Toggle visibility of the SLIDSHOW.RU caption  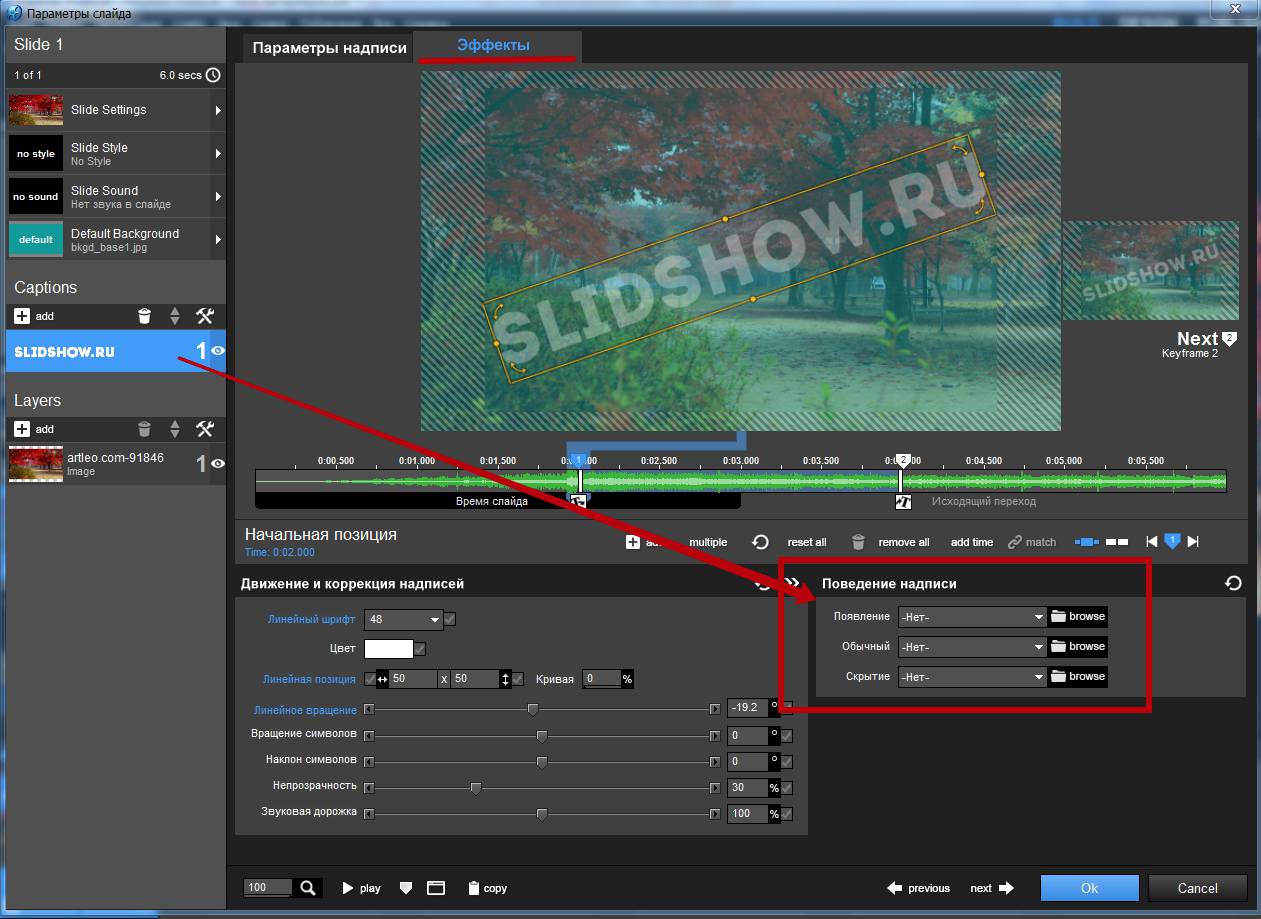click(x=217, y=351)
